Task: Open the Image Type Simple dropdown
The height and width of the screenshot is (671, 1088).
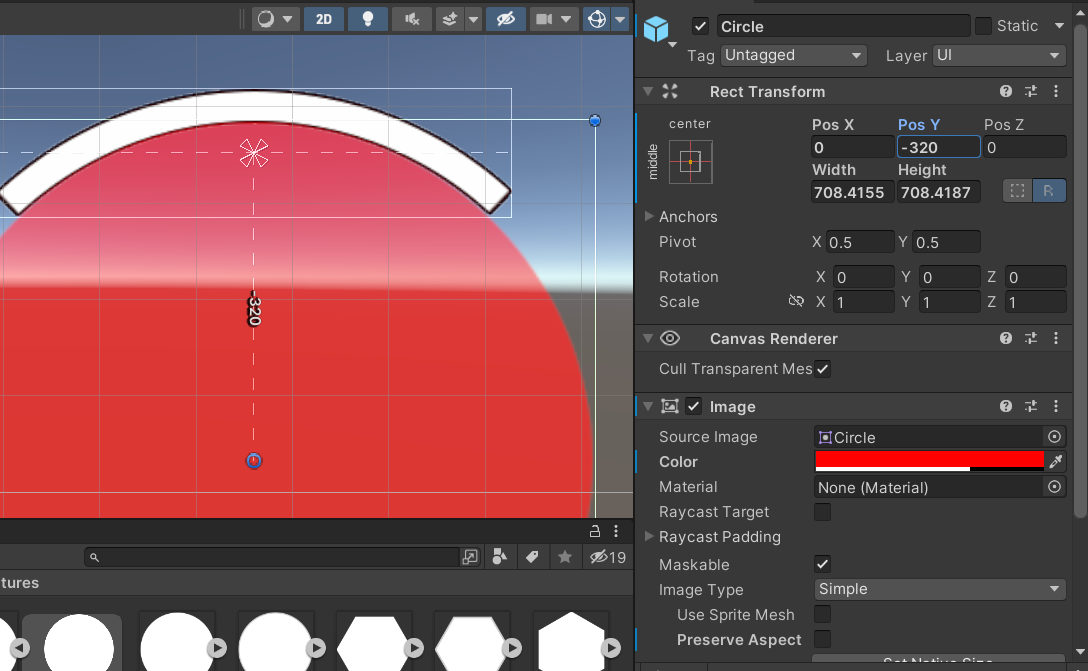Action: pos(940,589)
